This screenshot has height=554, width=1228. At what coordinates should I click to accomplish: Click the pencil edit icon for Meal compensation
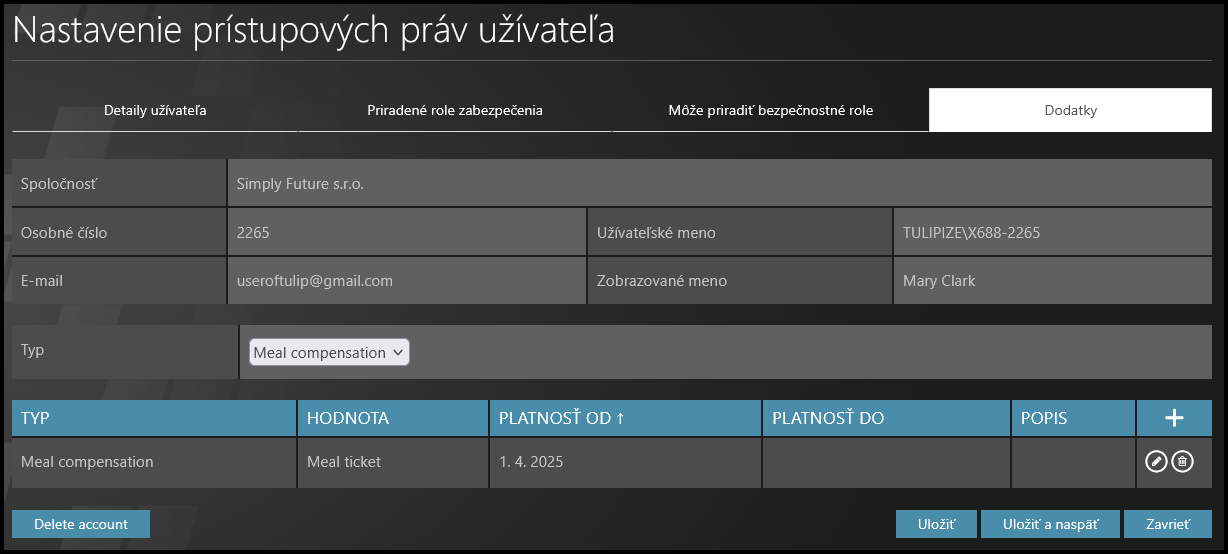[x=1156, y=462]
